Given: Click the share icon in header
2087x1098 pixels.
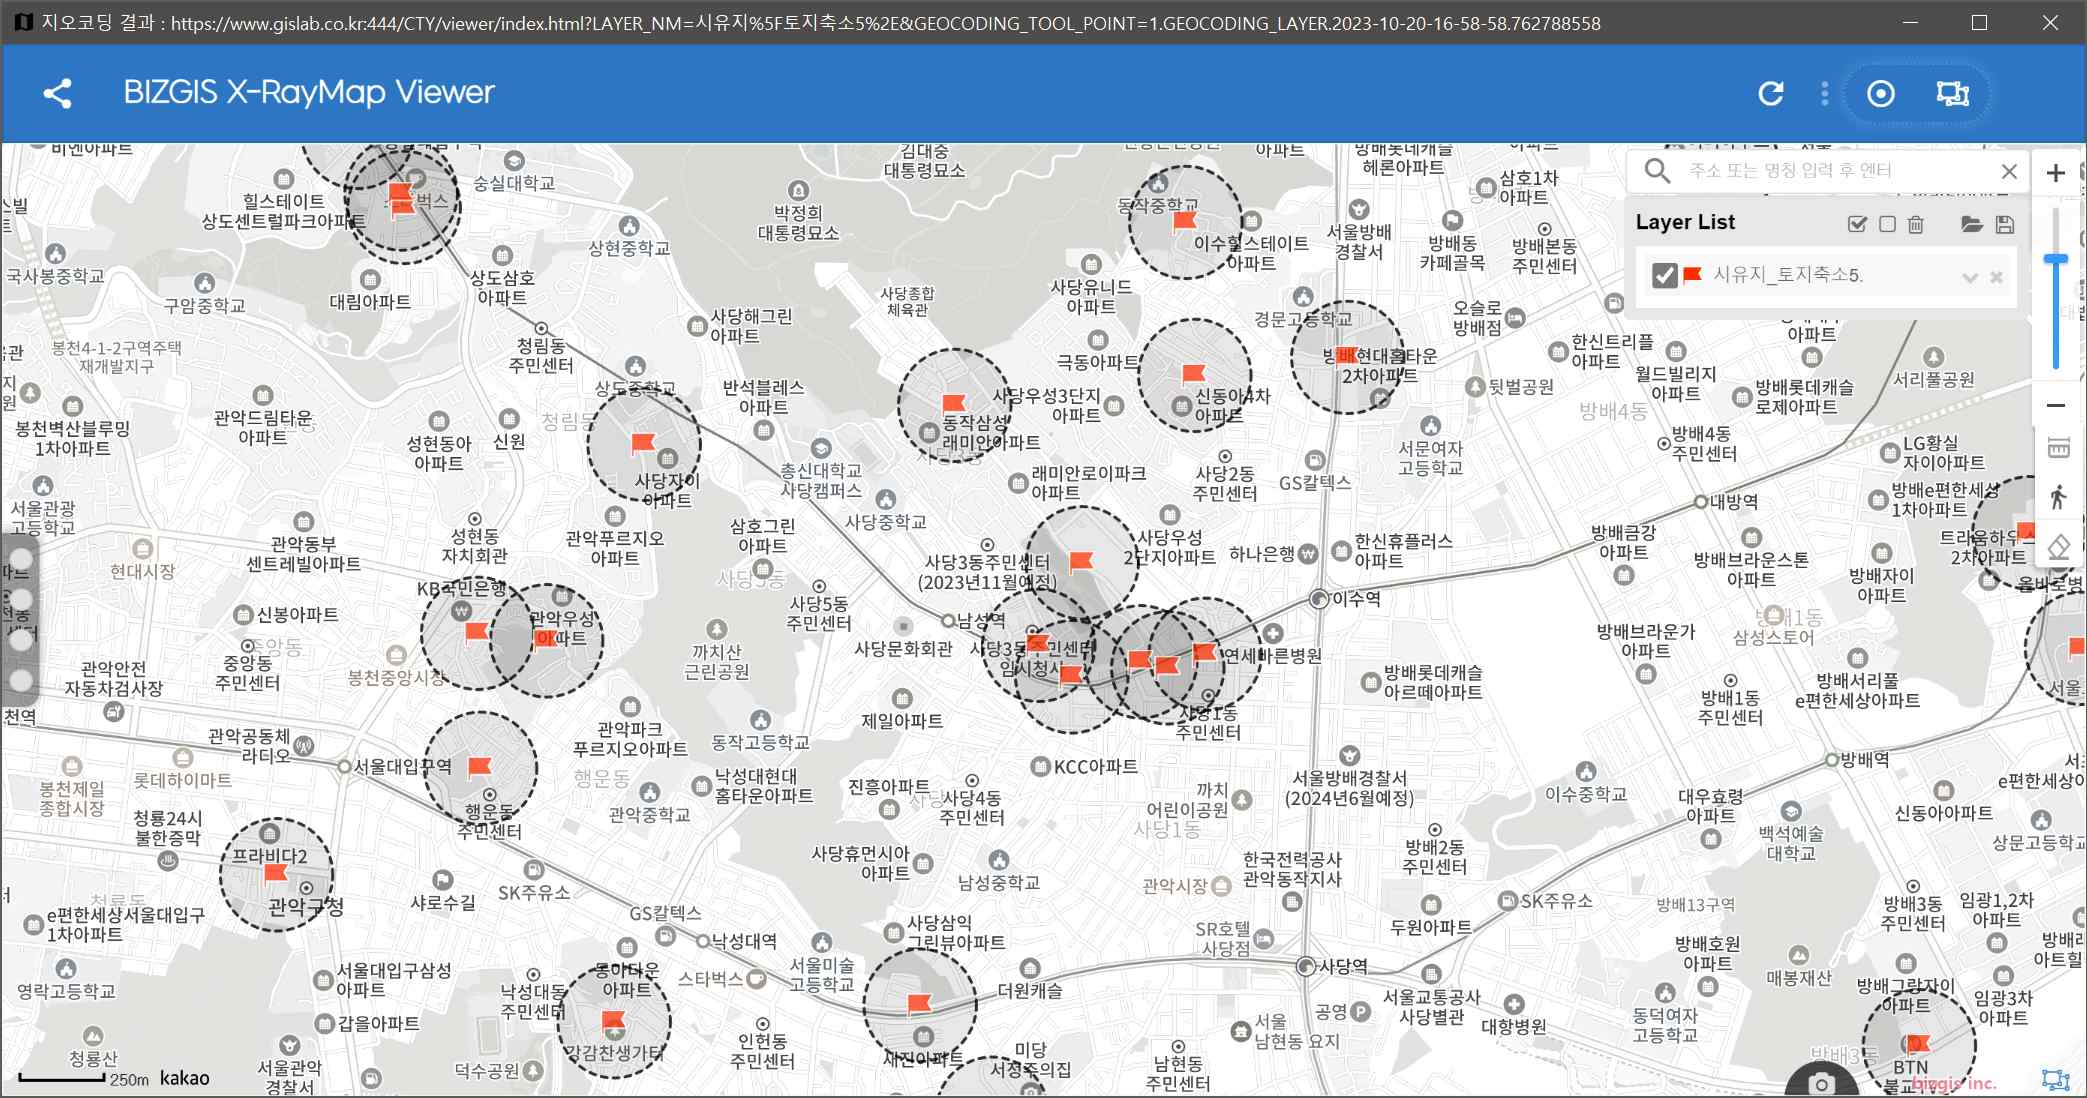Looking at the screenshot, I should click(x=58, y=94).
